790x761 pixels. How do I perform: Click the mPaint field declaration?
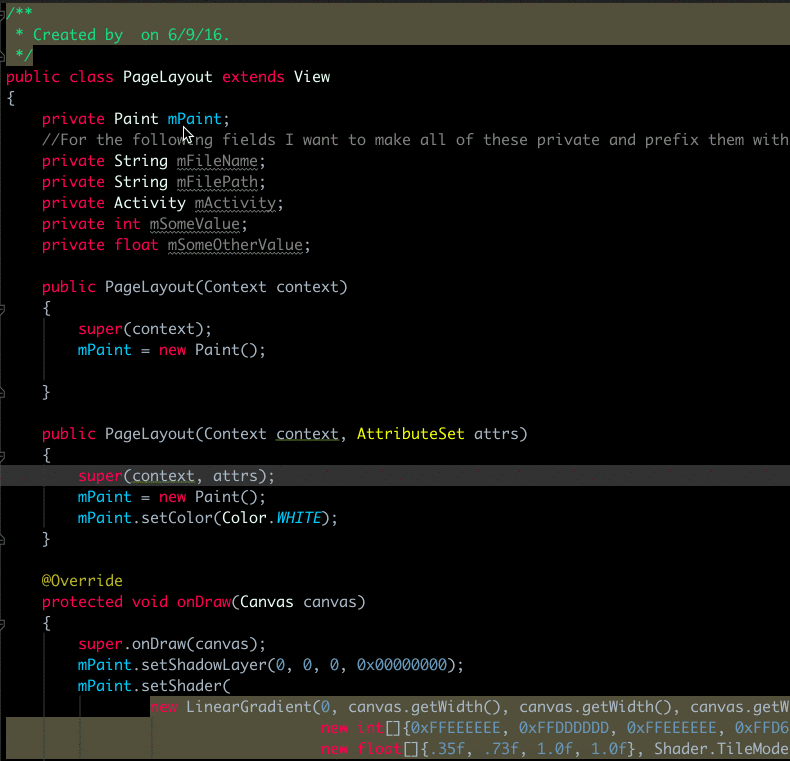coord(194,119)
